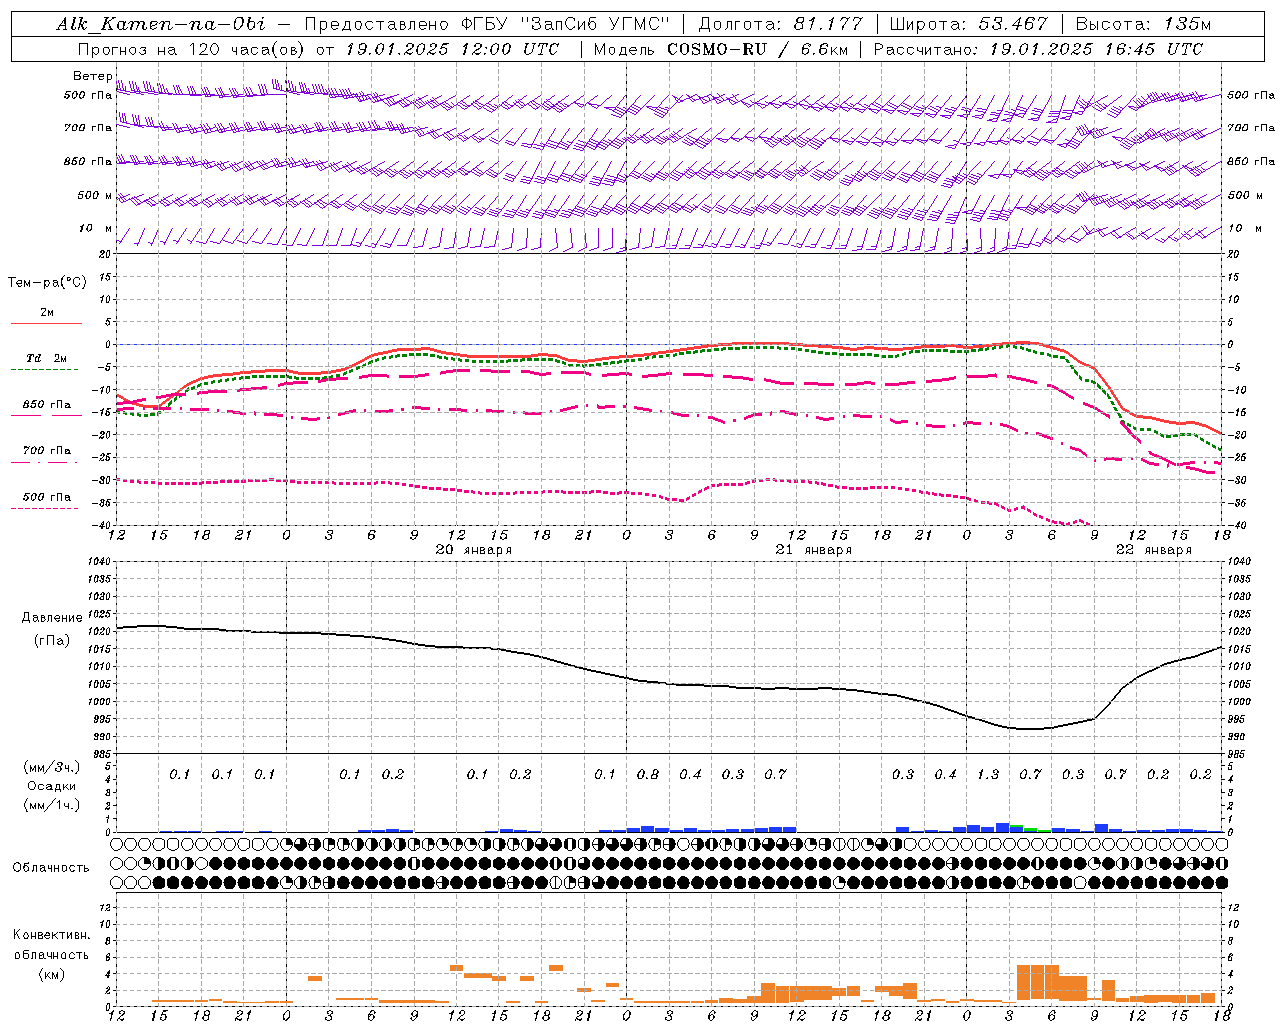1280x1024 pixels.
Task: Click the Осадки precipitation label
Action: (x=51, y=787)
